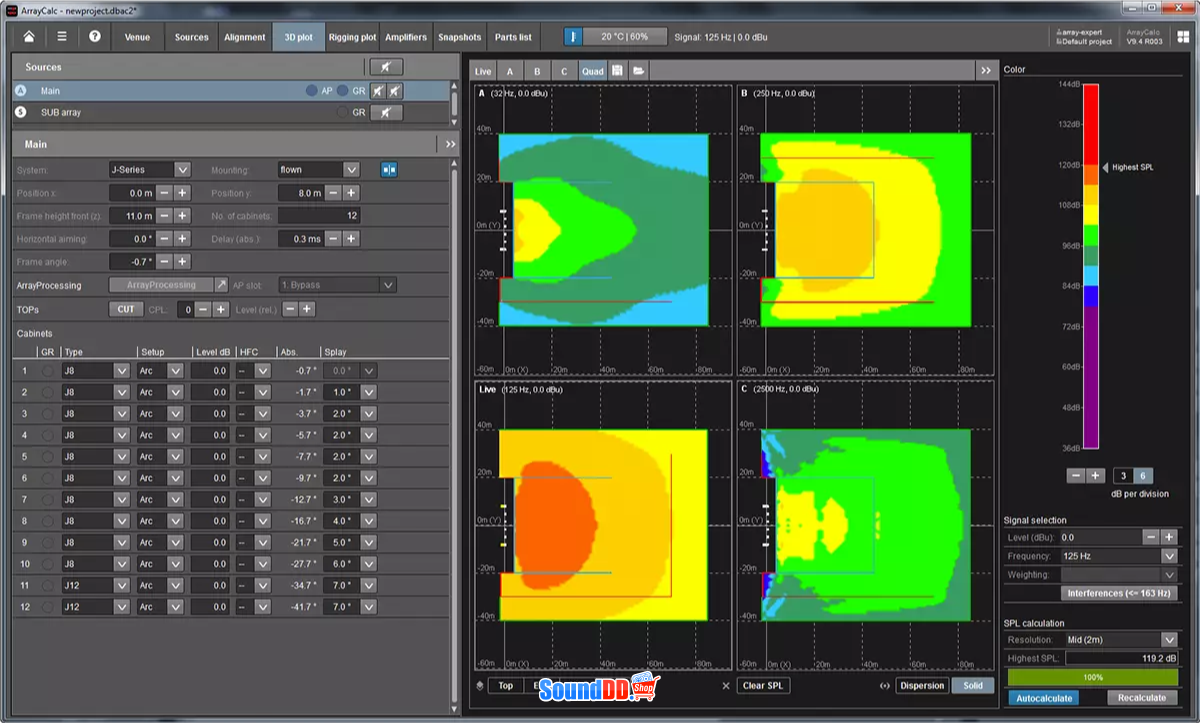
Task: Open the Rigging plot tab
Action: [x=352, y=37]
